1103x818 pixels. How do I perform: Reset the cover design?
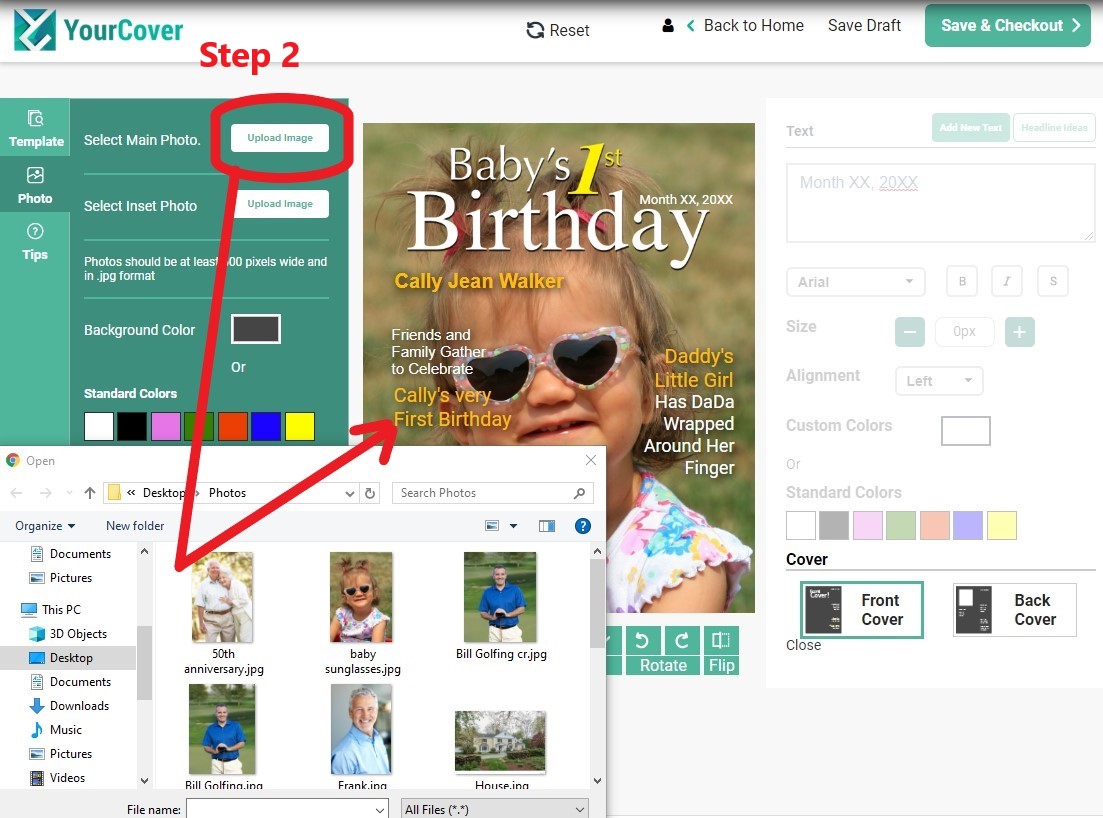click(558, 30)
